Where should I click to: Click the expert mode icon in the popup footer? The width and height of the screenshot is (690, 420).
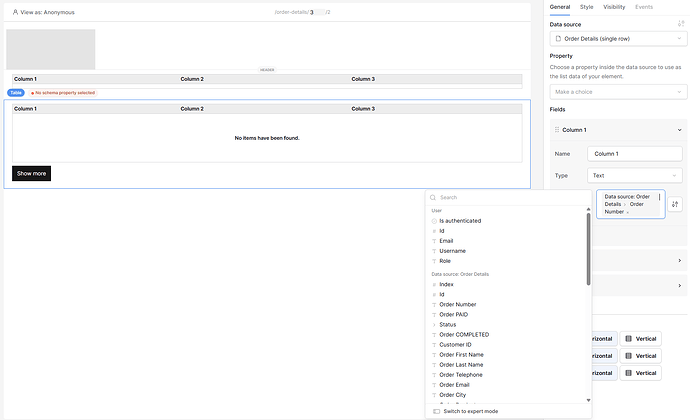pos(437,411)
